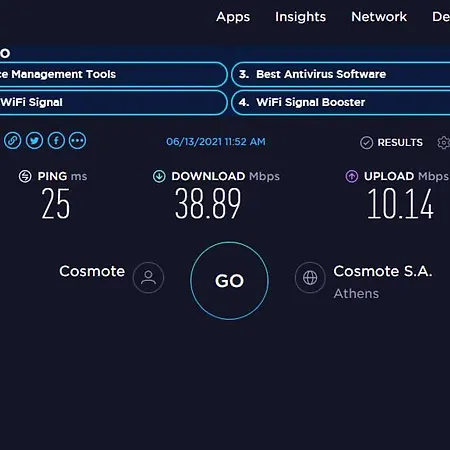Open the settings gear icon
450x450 pixels.
444,143
